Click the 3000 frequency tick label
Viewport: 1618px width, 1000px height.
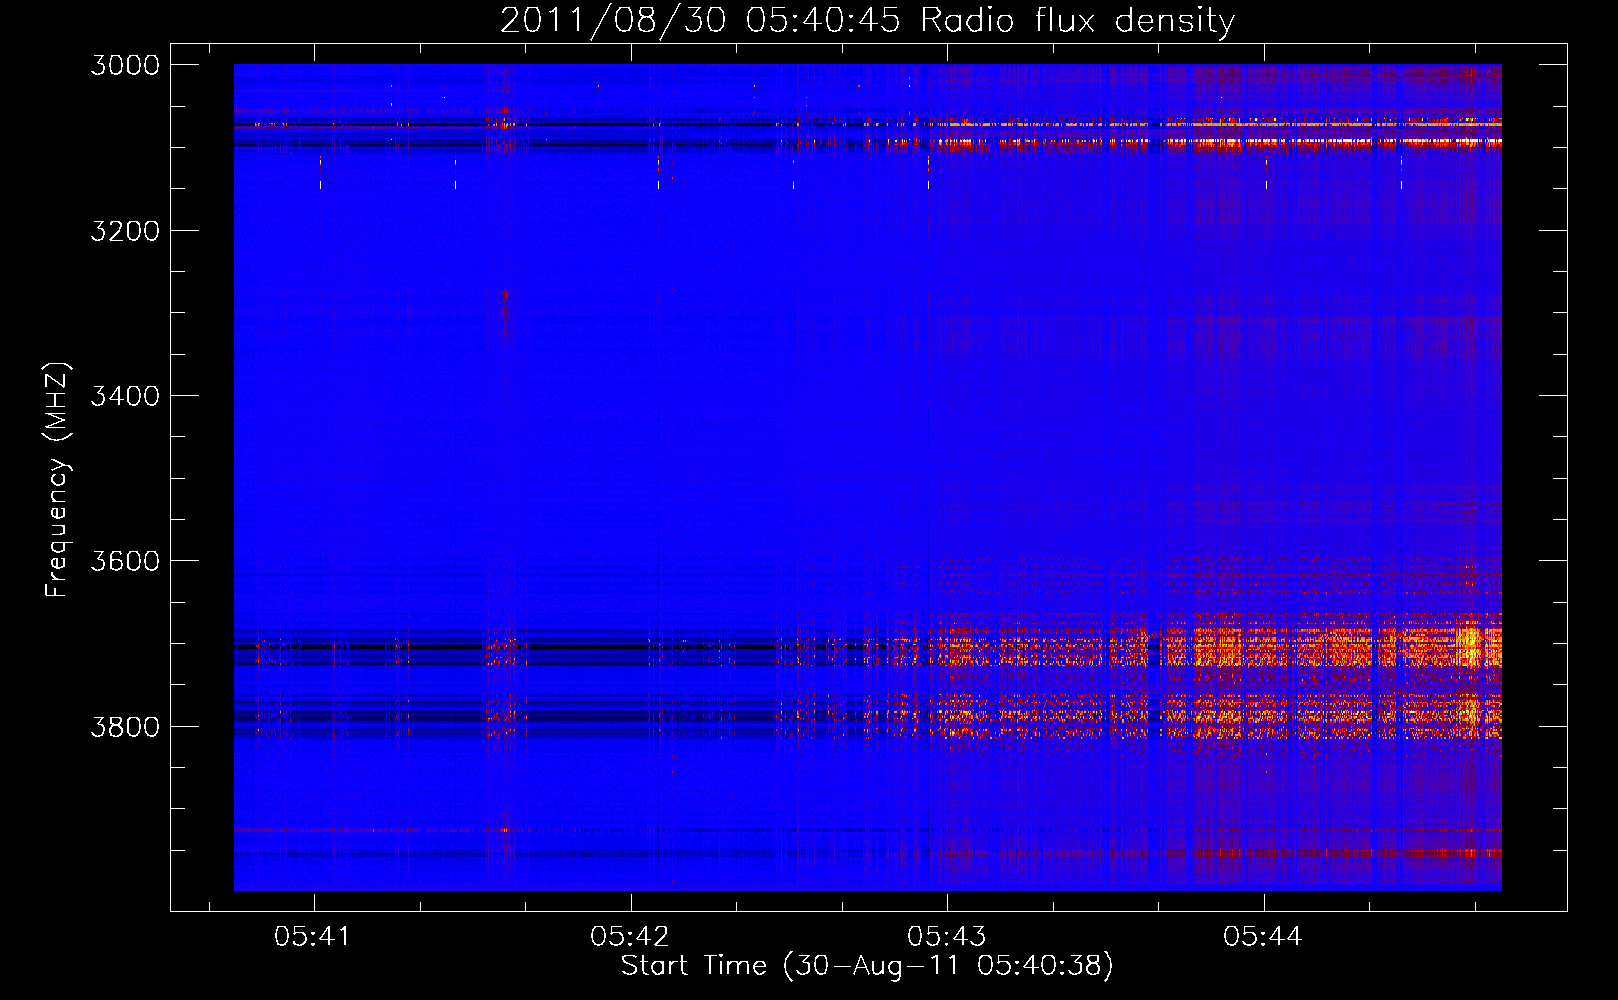coord(125,65)
